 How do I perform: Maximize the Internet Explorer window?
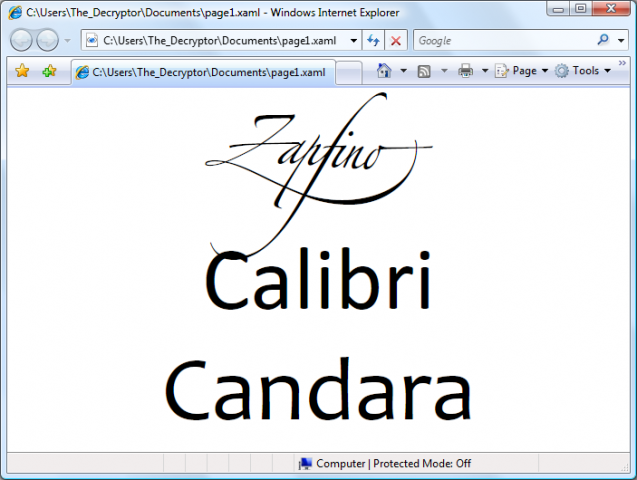tap(581, 9)
